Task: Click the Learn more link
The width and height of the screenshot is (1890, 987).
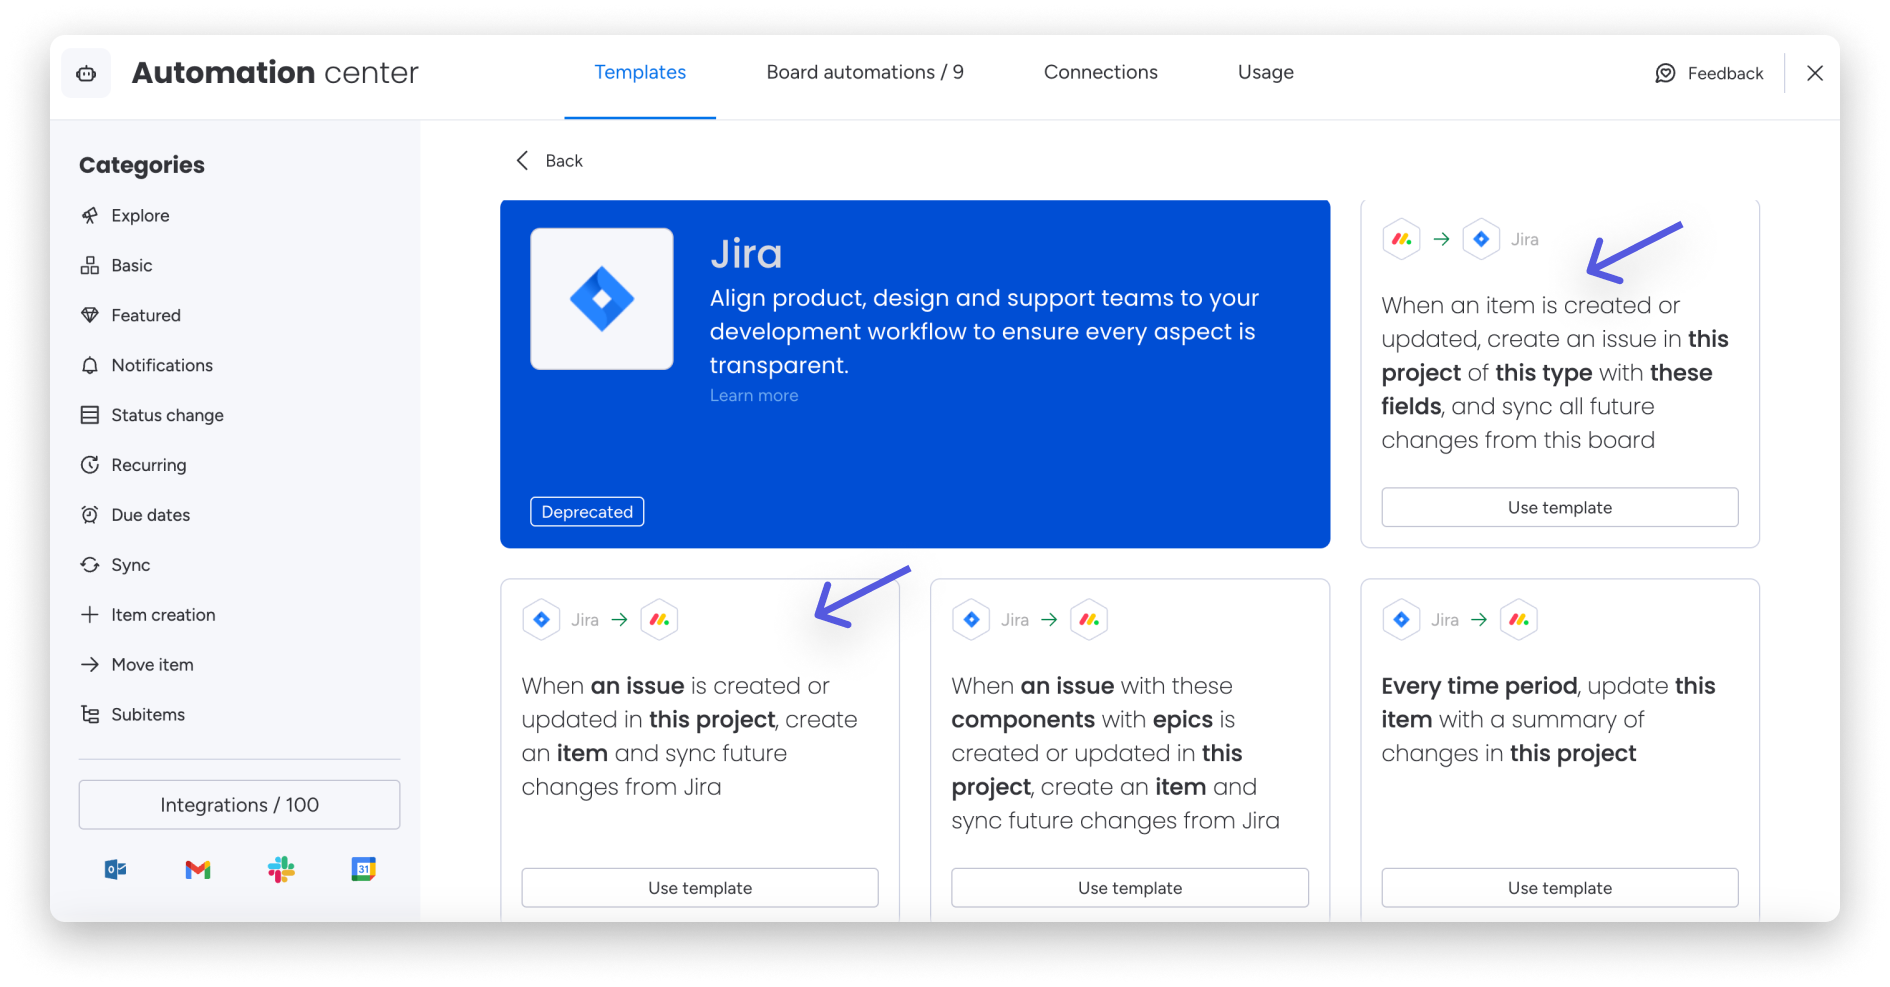Action: [x=754, y=396]
